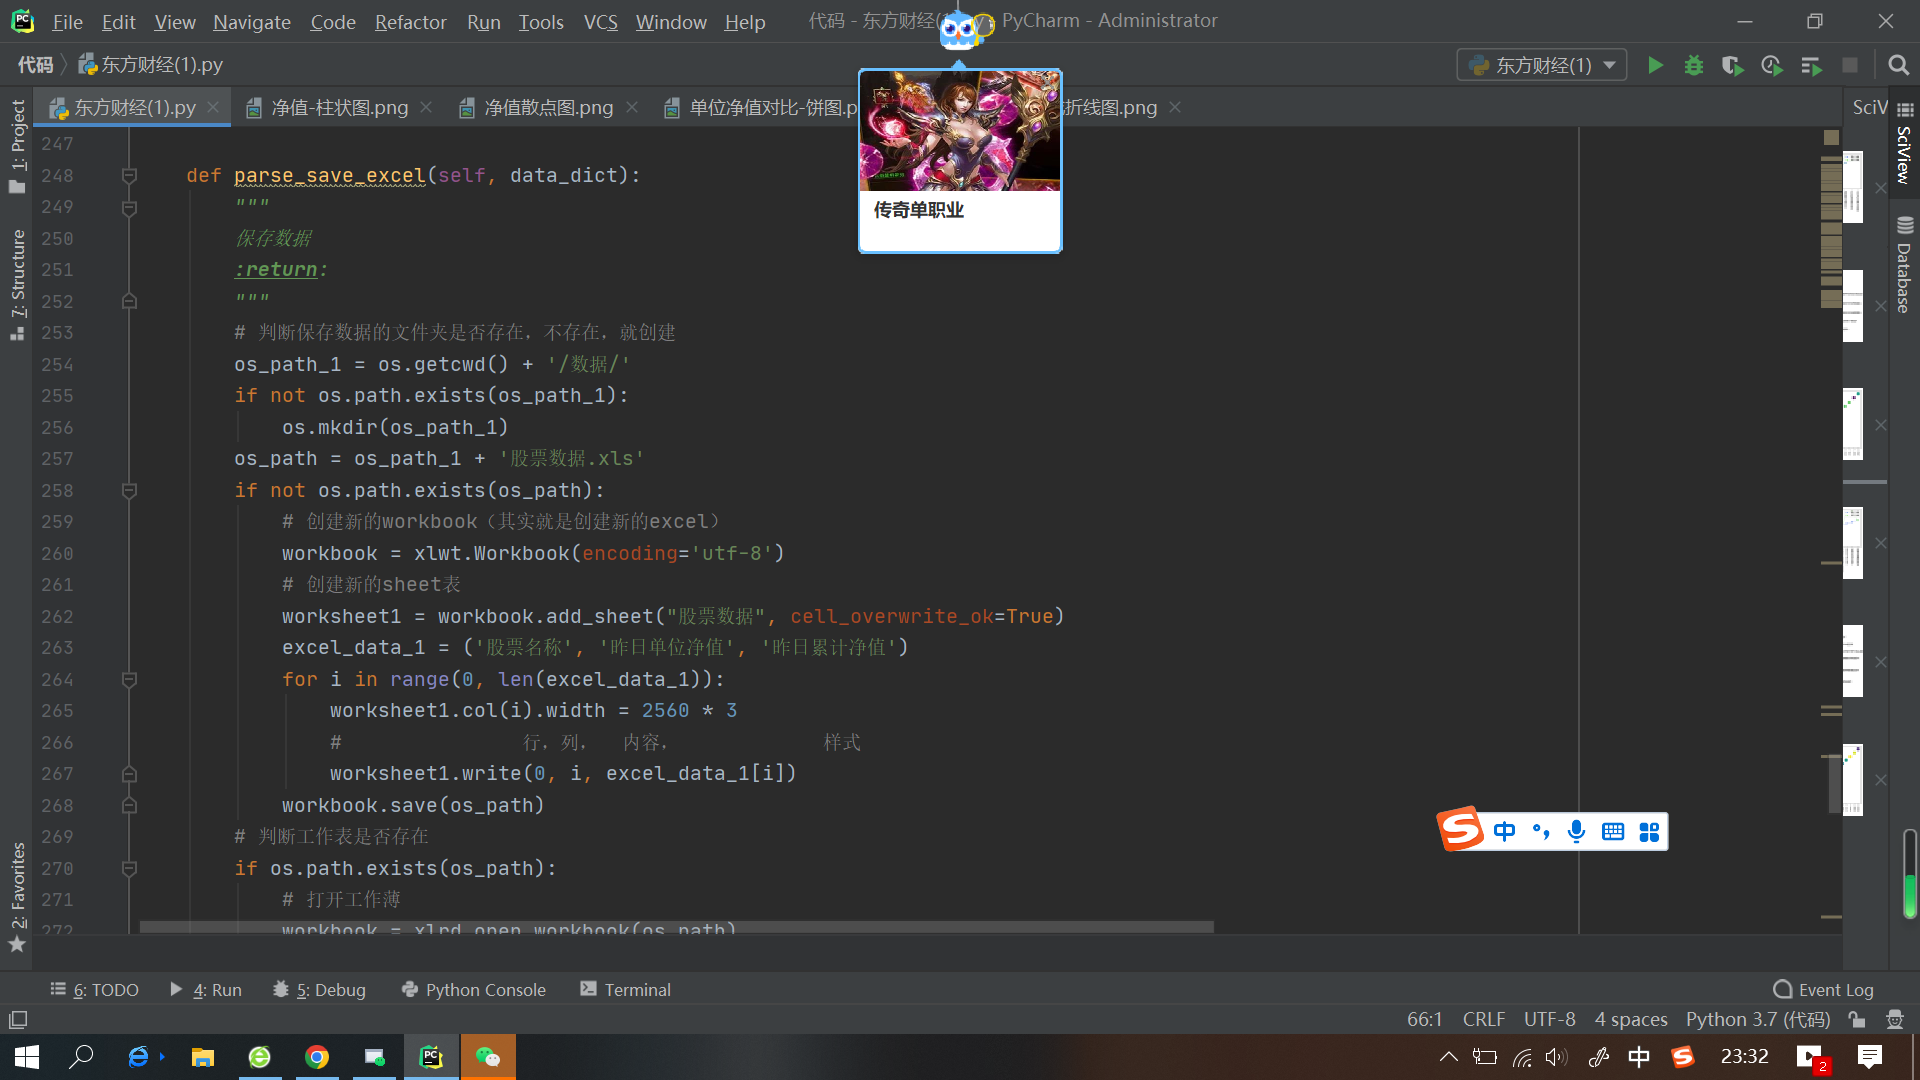Open the Edit menu
The width and height of the screenshot is (1920, 1080).
pyautogui.click(x=118, y=21)
